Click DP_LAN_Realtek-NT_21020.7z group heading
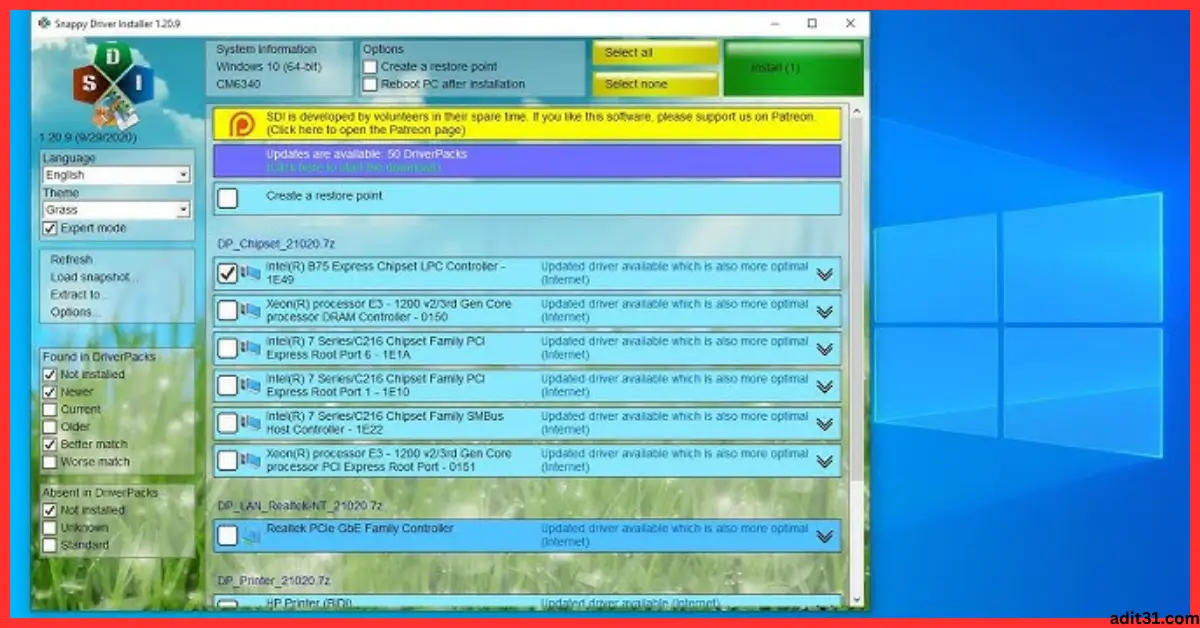 tap(299, 506)
